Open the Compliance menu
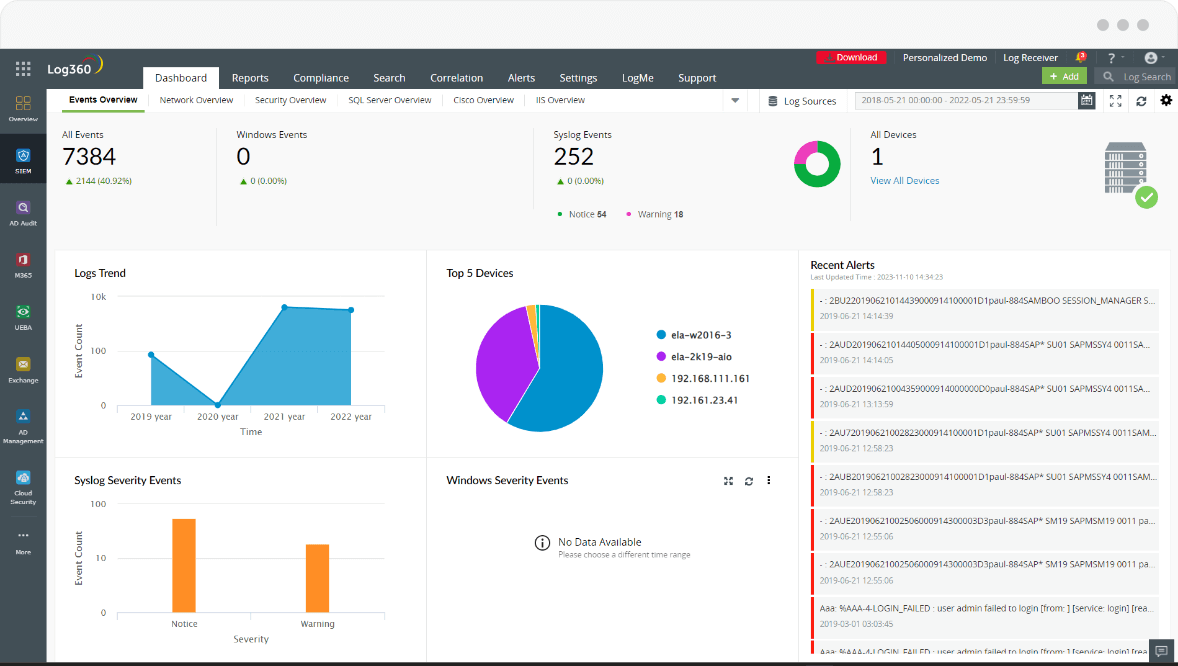This screenshot has height=666, width=1178. coord(321,77)
